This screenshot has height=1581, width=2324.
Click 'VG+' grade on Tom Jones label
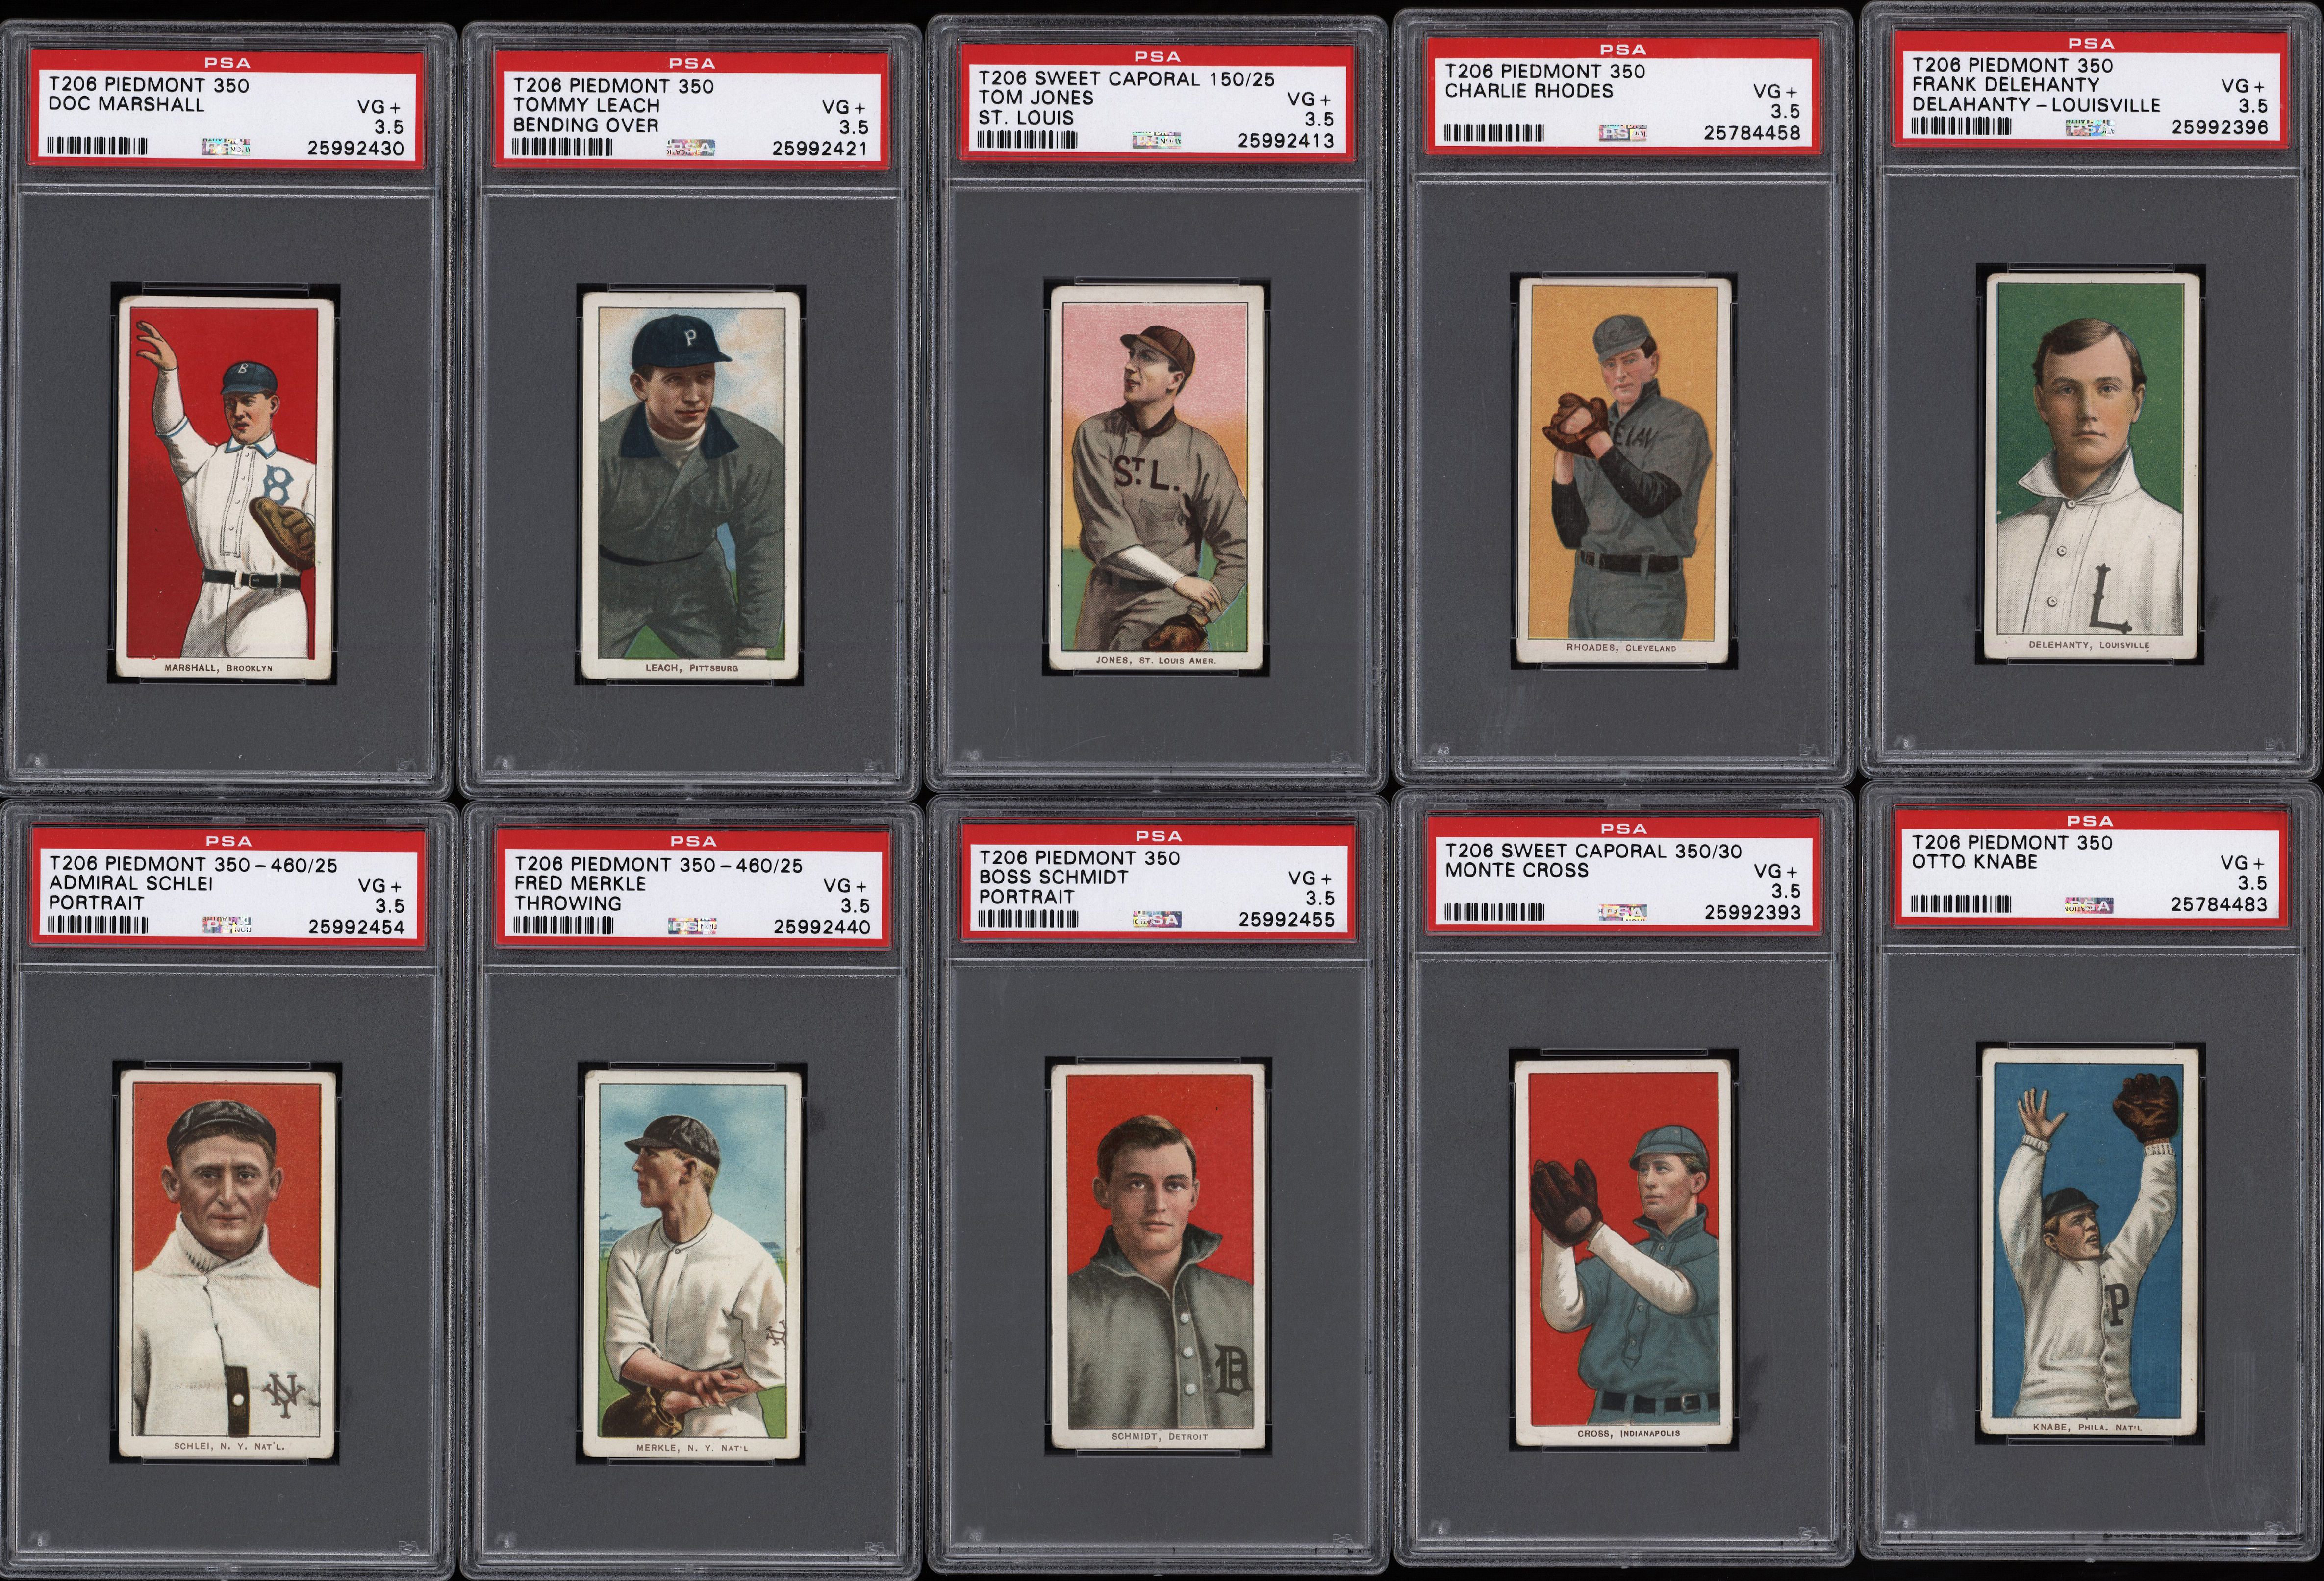pyautogui.click(x=1309, y=99)
